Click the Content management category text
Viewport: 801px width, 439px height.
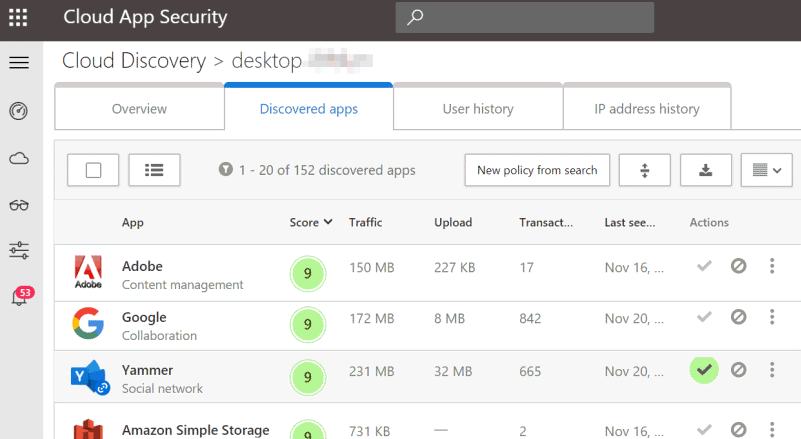[182, 285]
